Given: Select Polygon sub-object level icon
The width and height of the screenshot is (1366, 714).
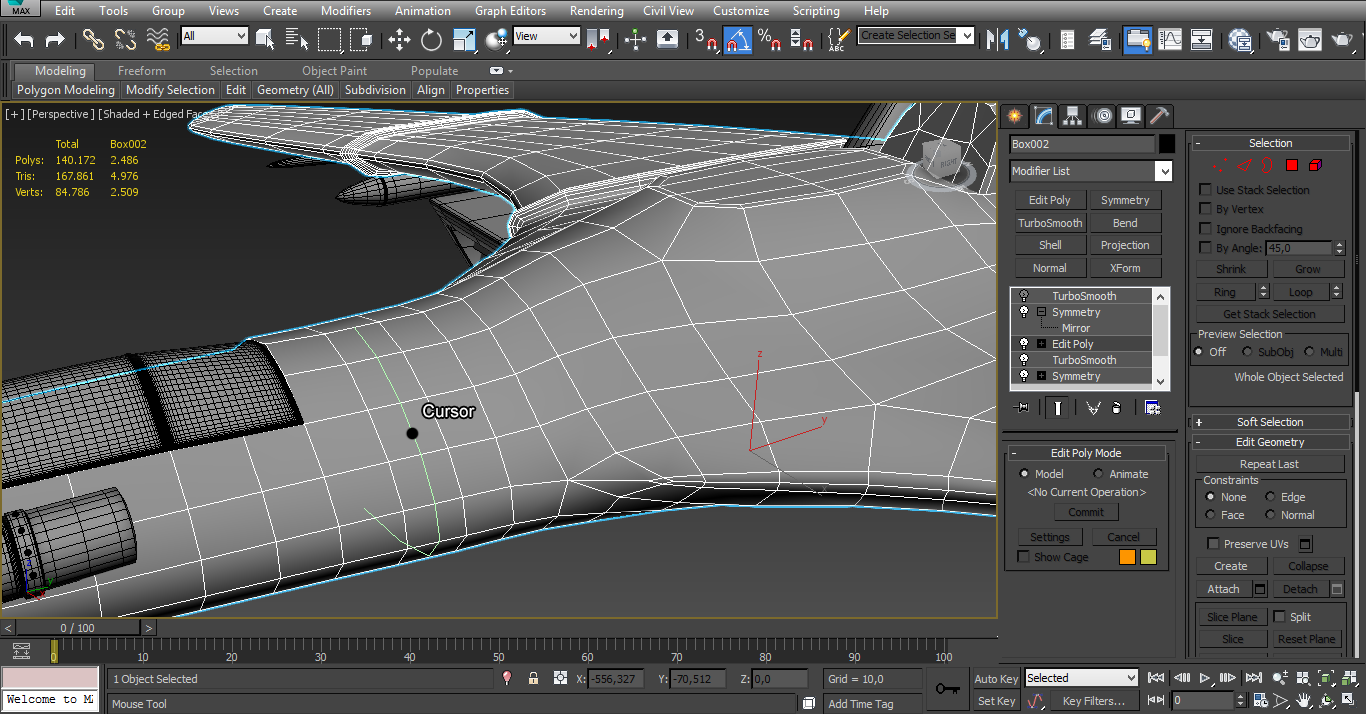Looking at the screenshot, I should (x=1291, y=165).
